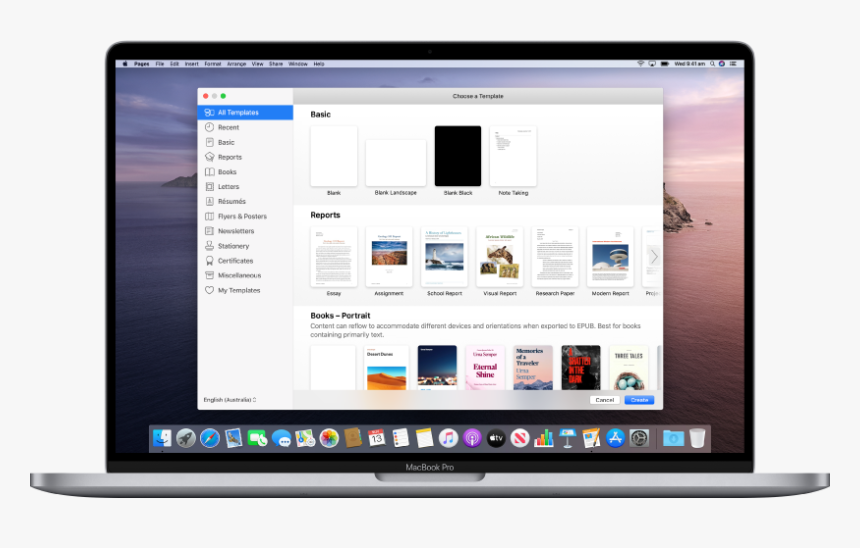Select All Templates in the sidebar
Image resolution: width=860 pixels, height=548 pixels.
click(x=238, y=113)
